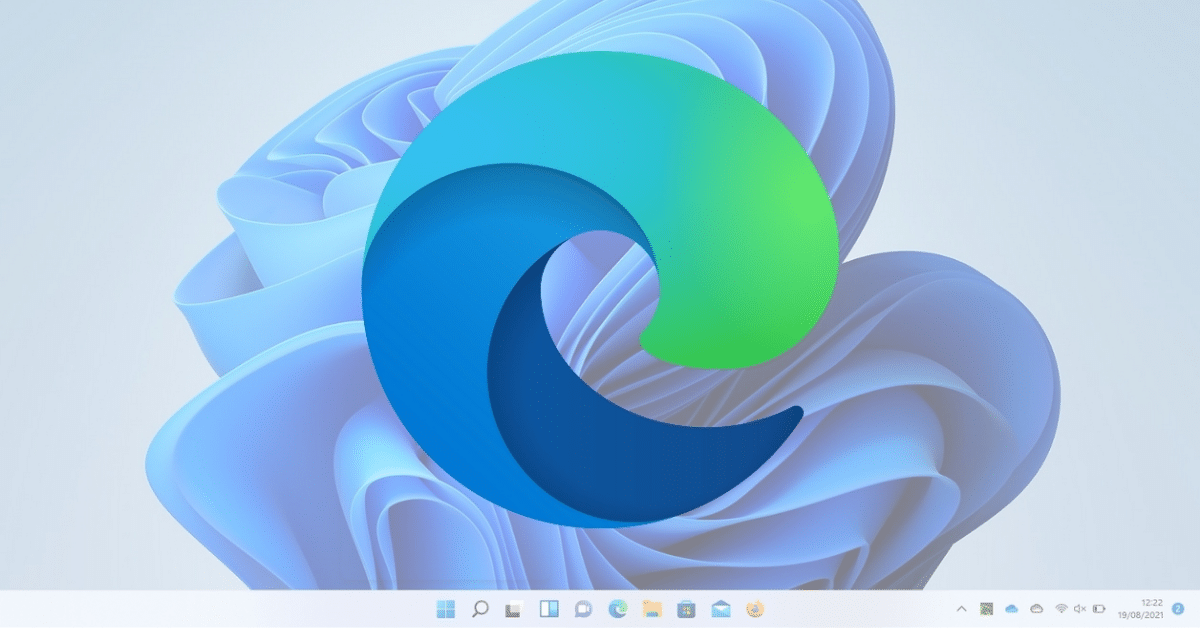The width and height of the screenshot is (1200, 628).
Task: Open the Widgets panel icon
Action: [549, 608]
